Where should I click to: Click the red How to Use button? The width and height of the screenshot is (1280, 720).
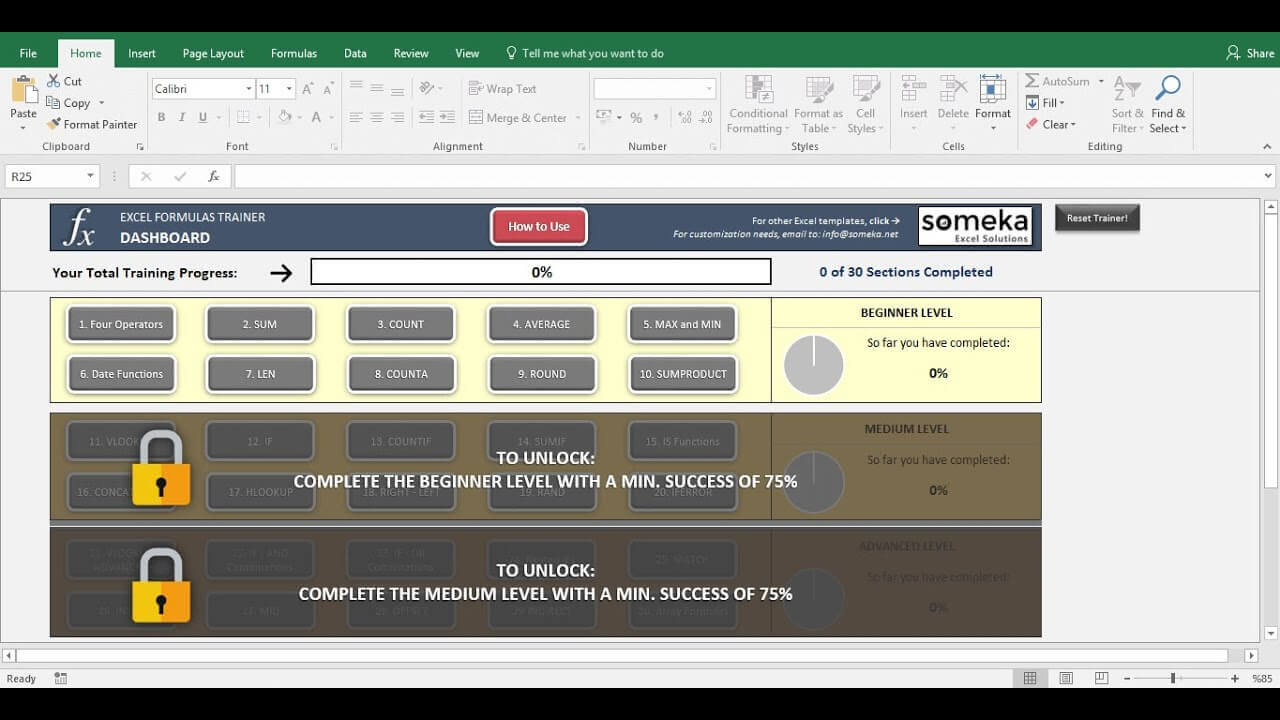538,226
